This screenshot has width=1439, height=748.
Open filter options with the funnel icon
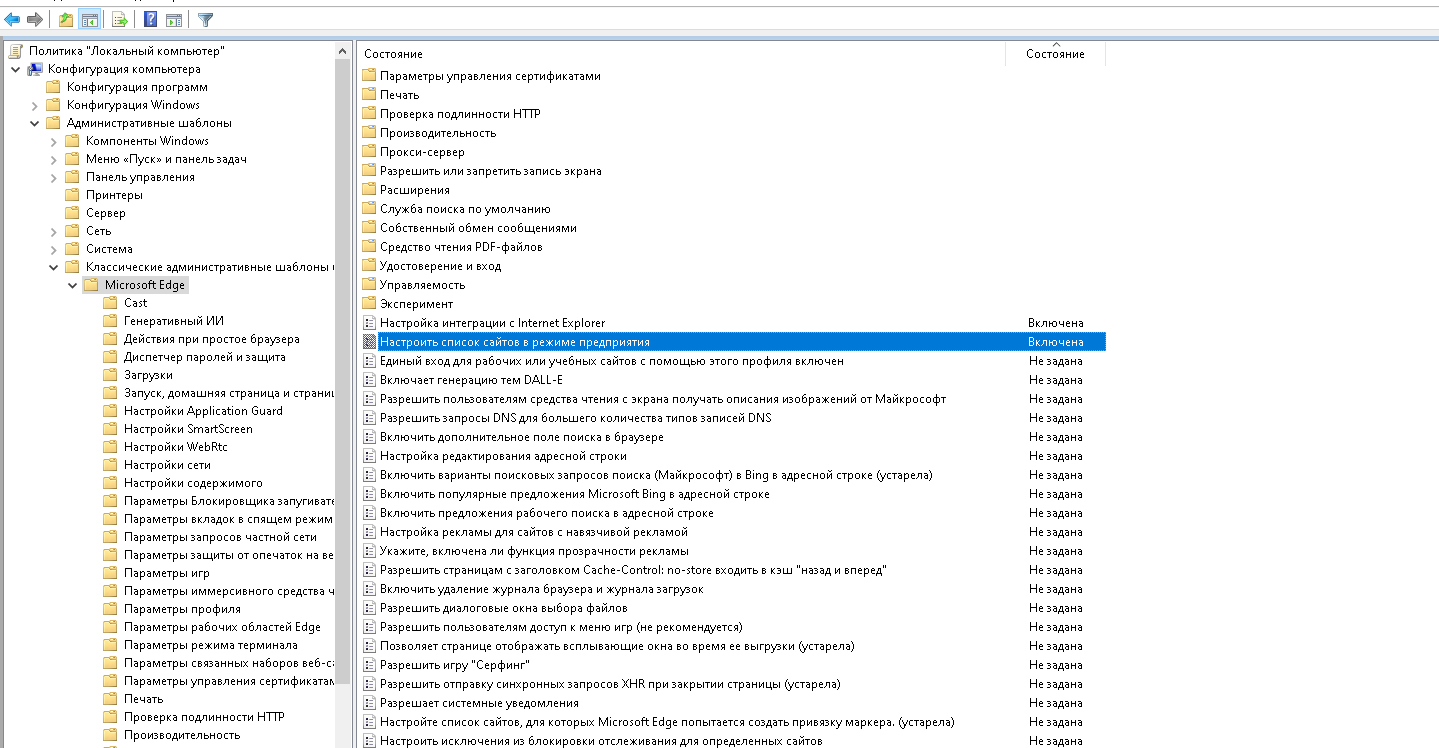pos(205,19)
